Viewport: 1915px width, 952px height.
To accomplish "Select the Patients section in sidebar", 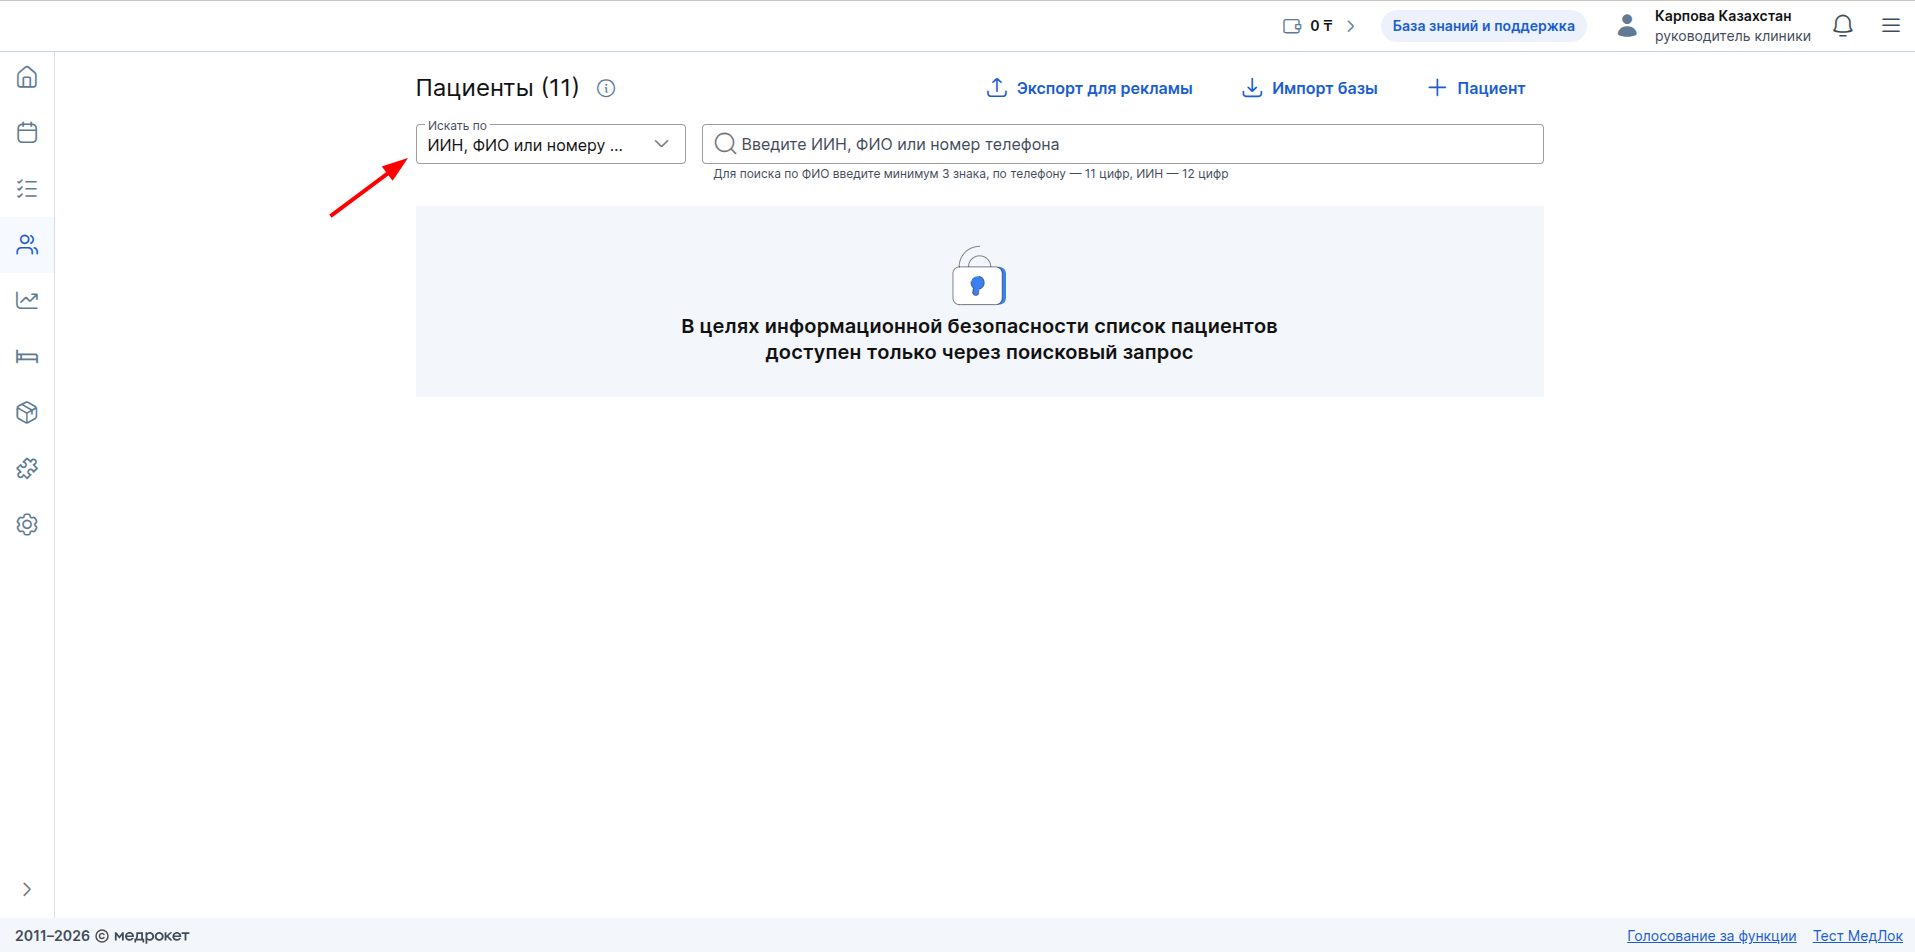I will [x=27, y=245].
